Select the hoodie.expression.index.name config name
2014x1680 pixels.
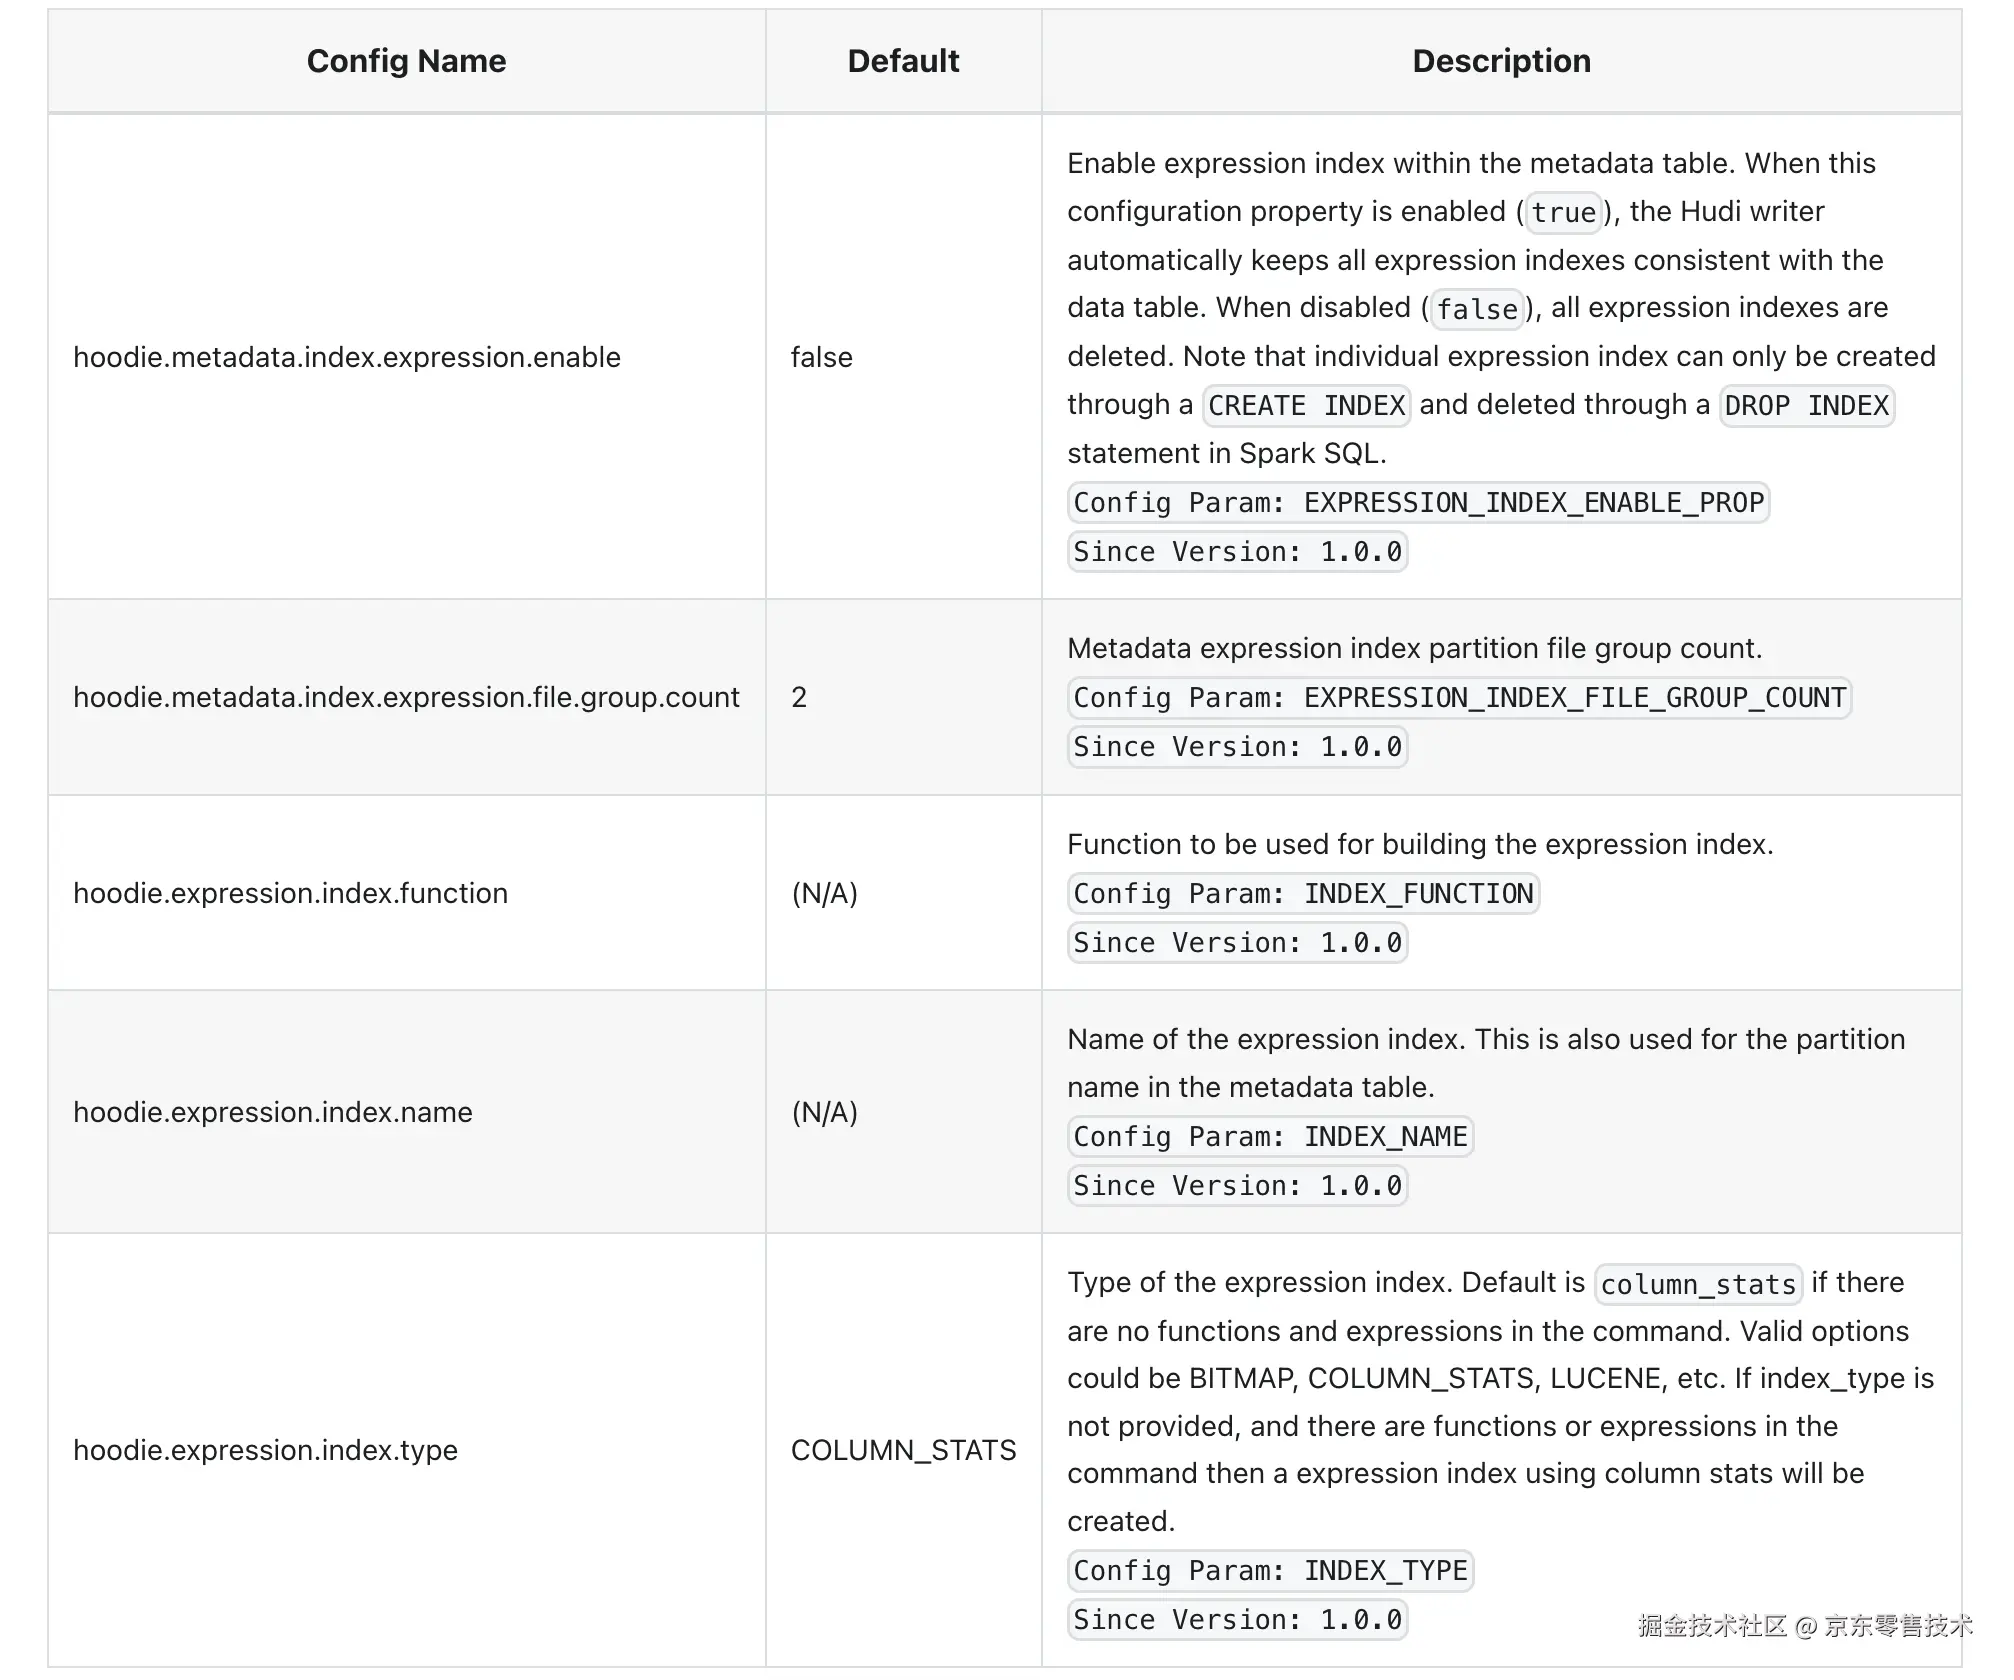click(x=273, y=1112)
